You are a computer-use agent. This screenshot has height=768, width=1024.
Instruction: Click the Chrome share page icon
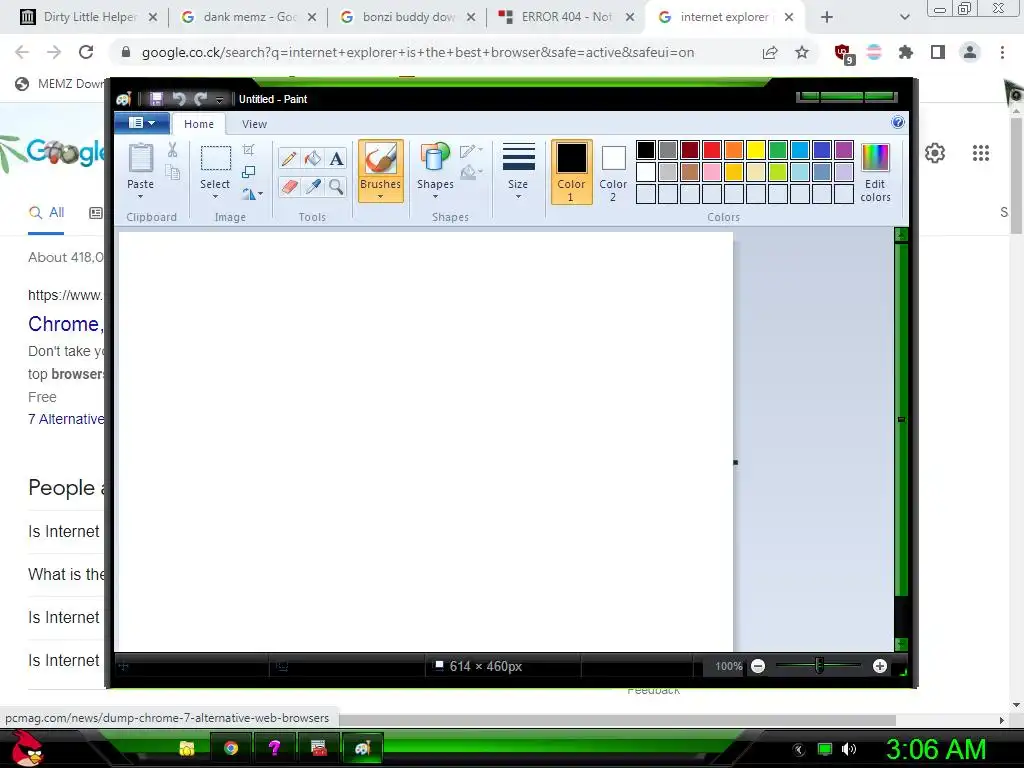tap(770, 52)
